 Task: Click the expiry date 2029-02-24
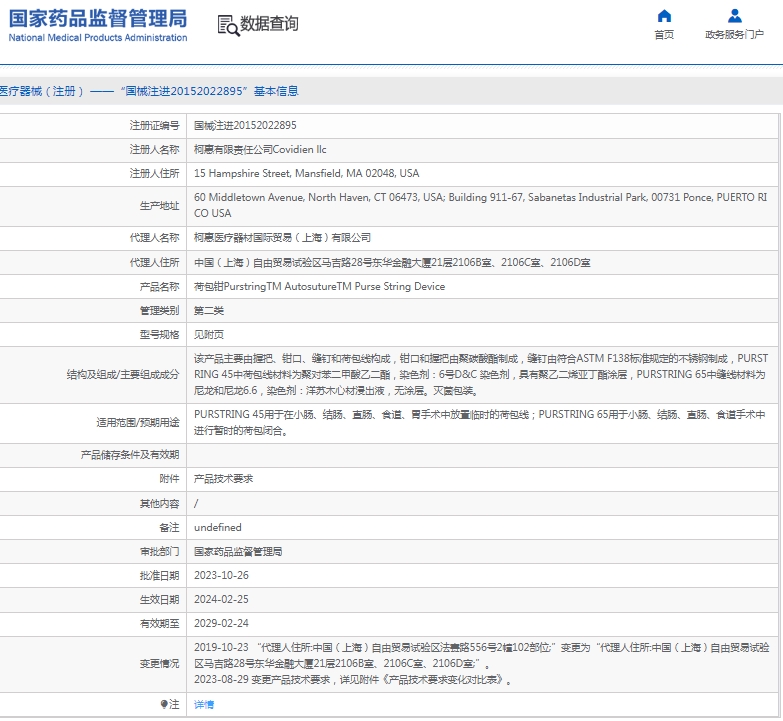coord(221,623)
